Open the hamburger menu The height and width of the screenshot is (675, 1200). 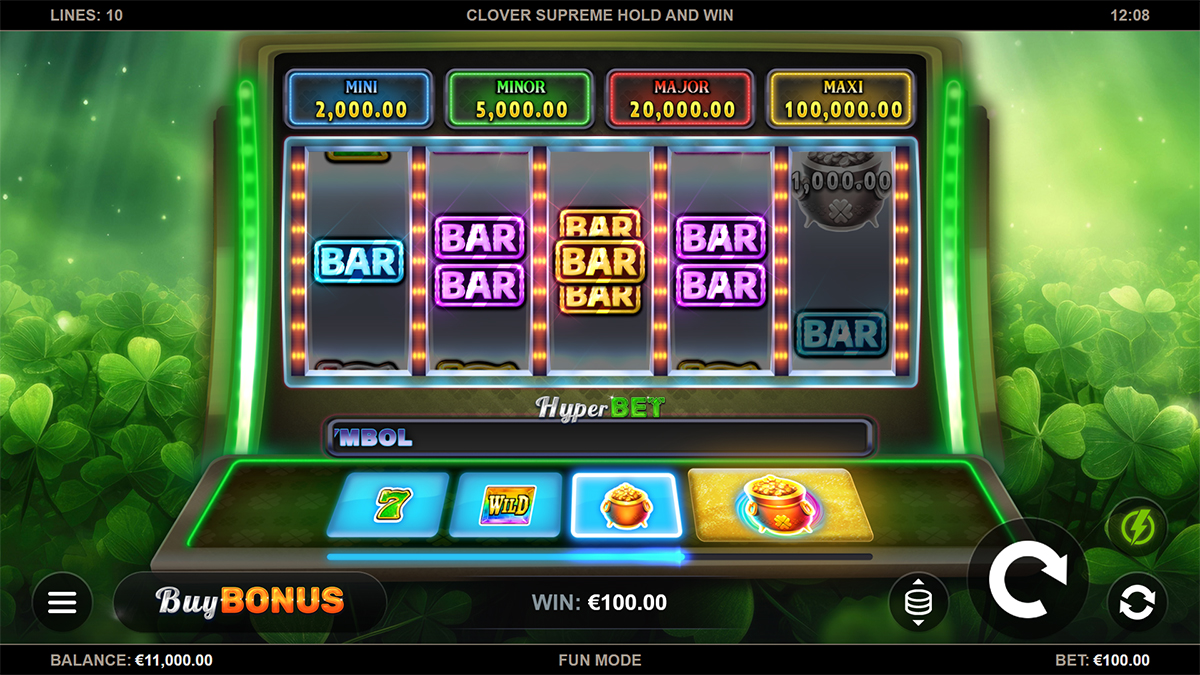coord(62,601)
